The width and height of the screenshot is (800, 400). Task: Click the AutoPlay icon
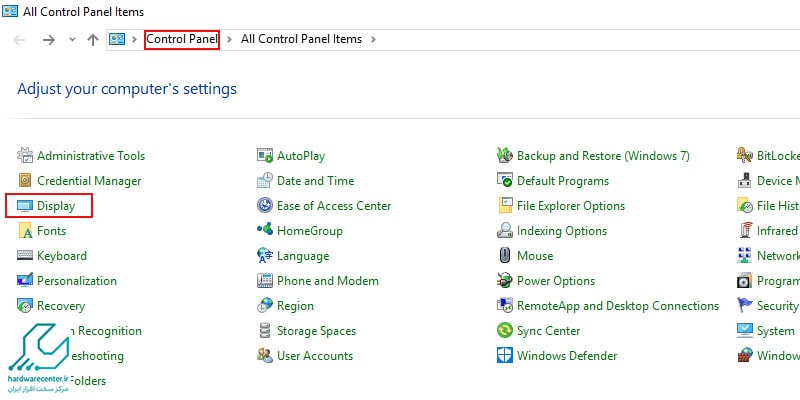click(x=265, y=156)
